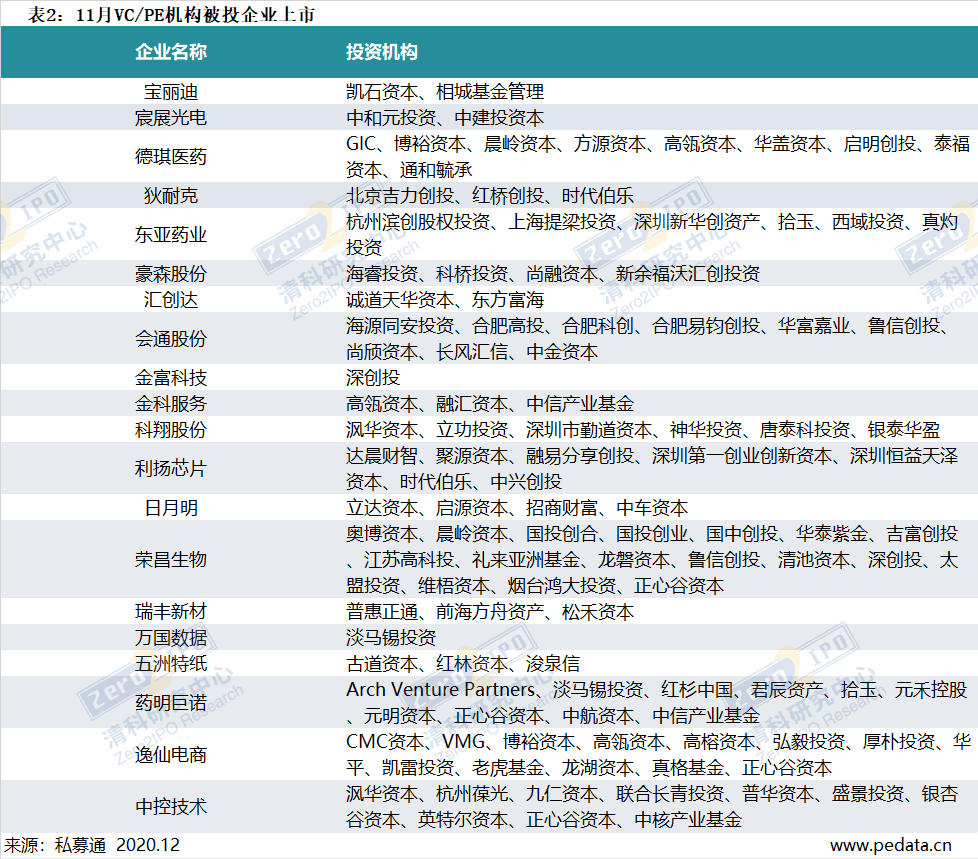The width and height of the screenshot is (978, 859).
Task: Select the 汇创达 company cell
Action: click(x=171, y=300)
